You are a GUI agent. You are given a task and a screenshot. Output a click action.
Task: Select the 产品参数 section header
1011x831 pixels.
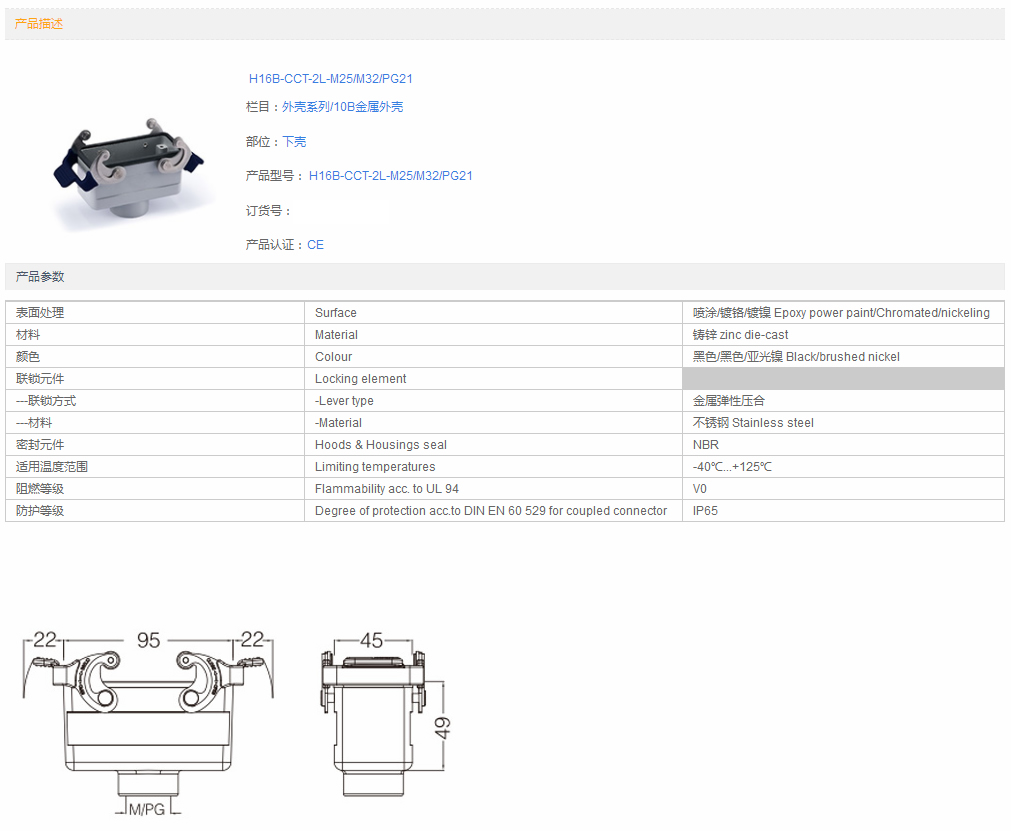click(x=40, y=277)
